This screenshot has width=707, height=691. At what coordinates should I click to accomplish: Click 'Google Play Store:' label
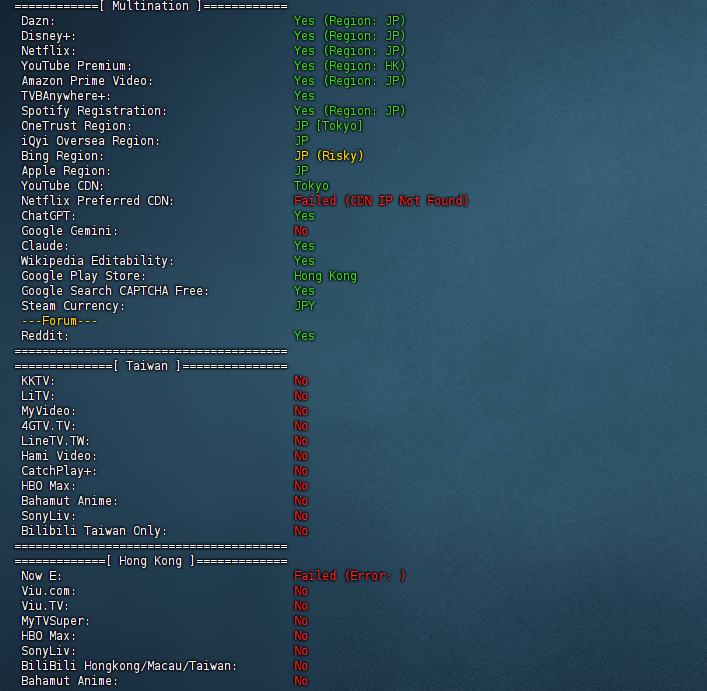(83, 276)
